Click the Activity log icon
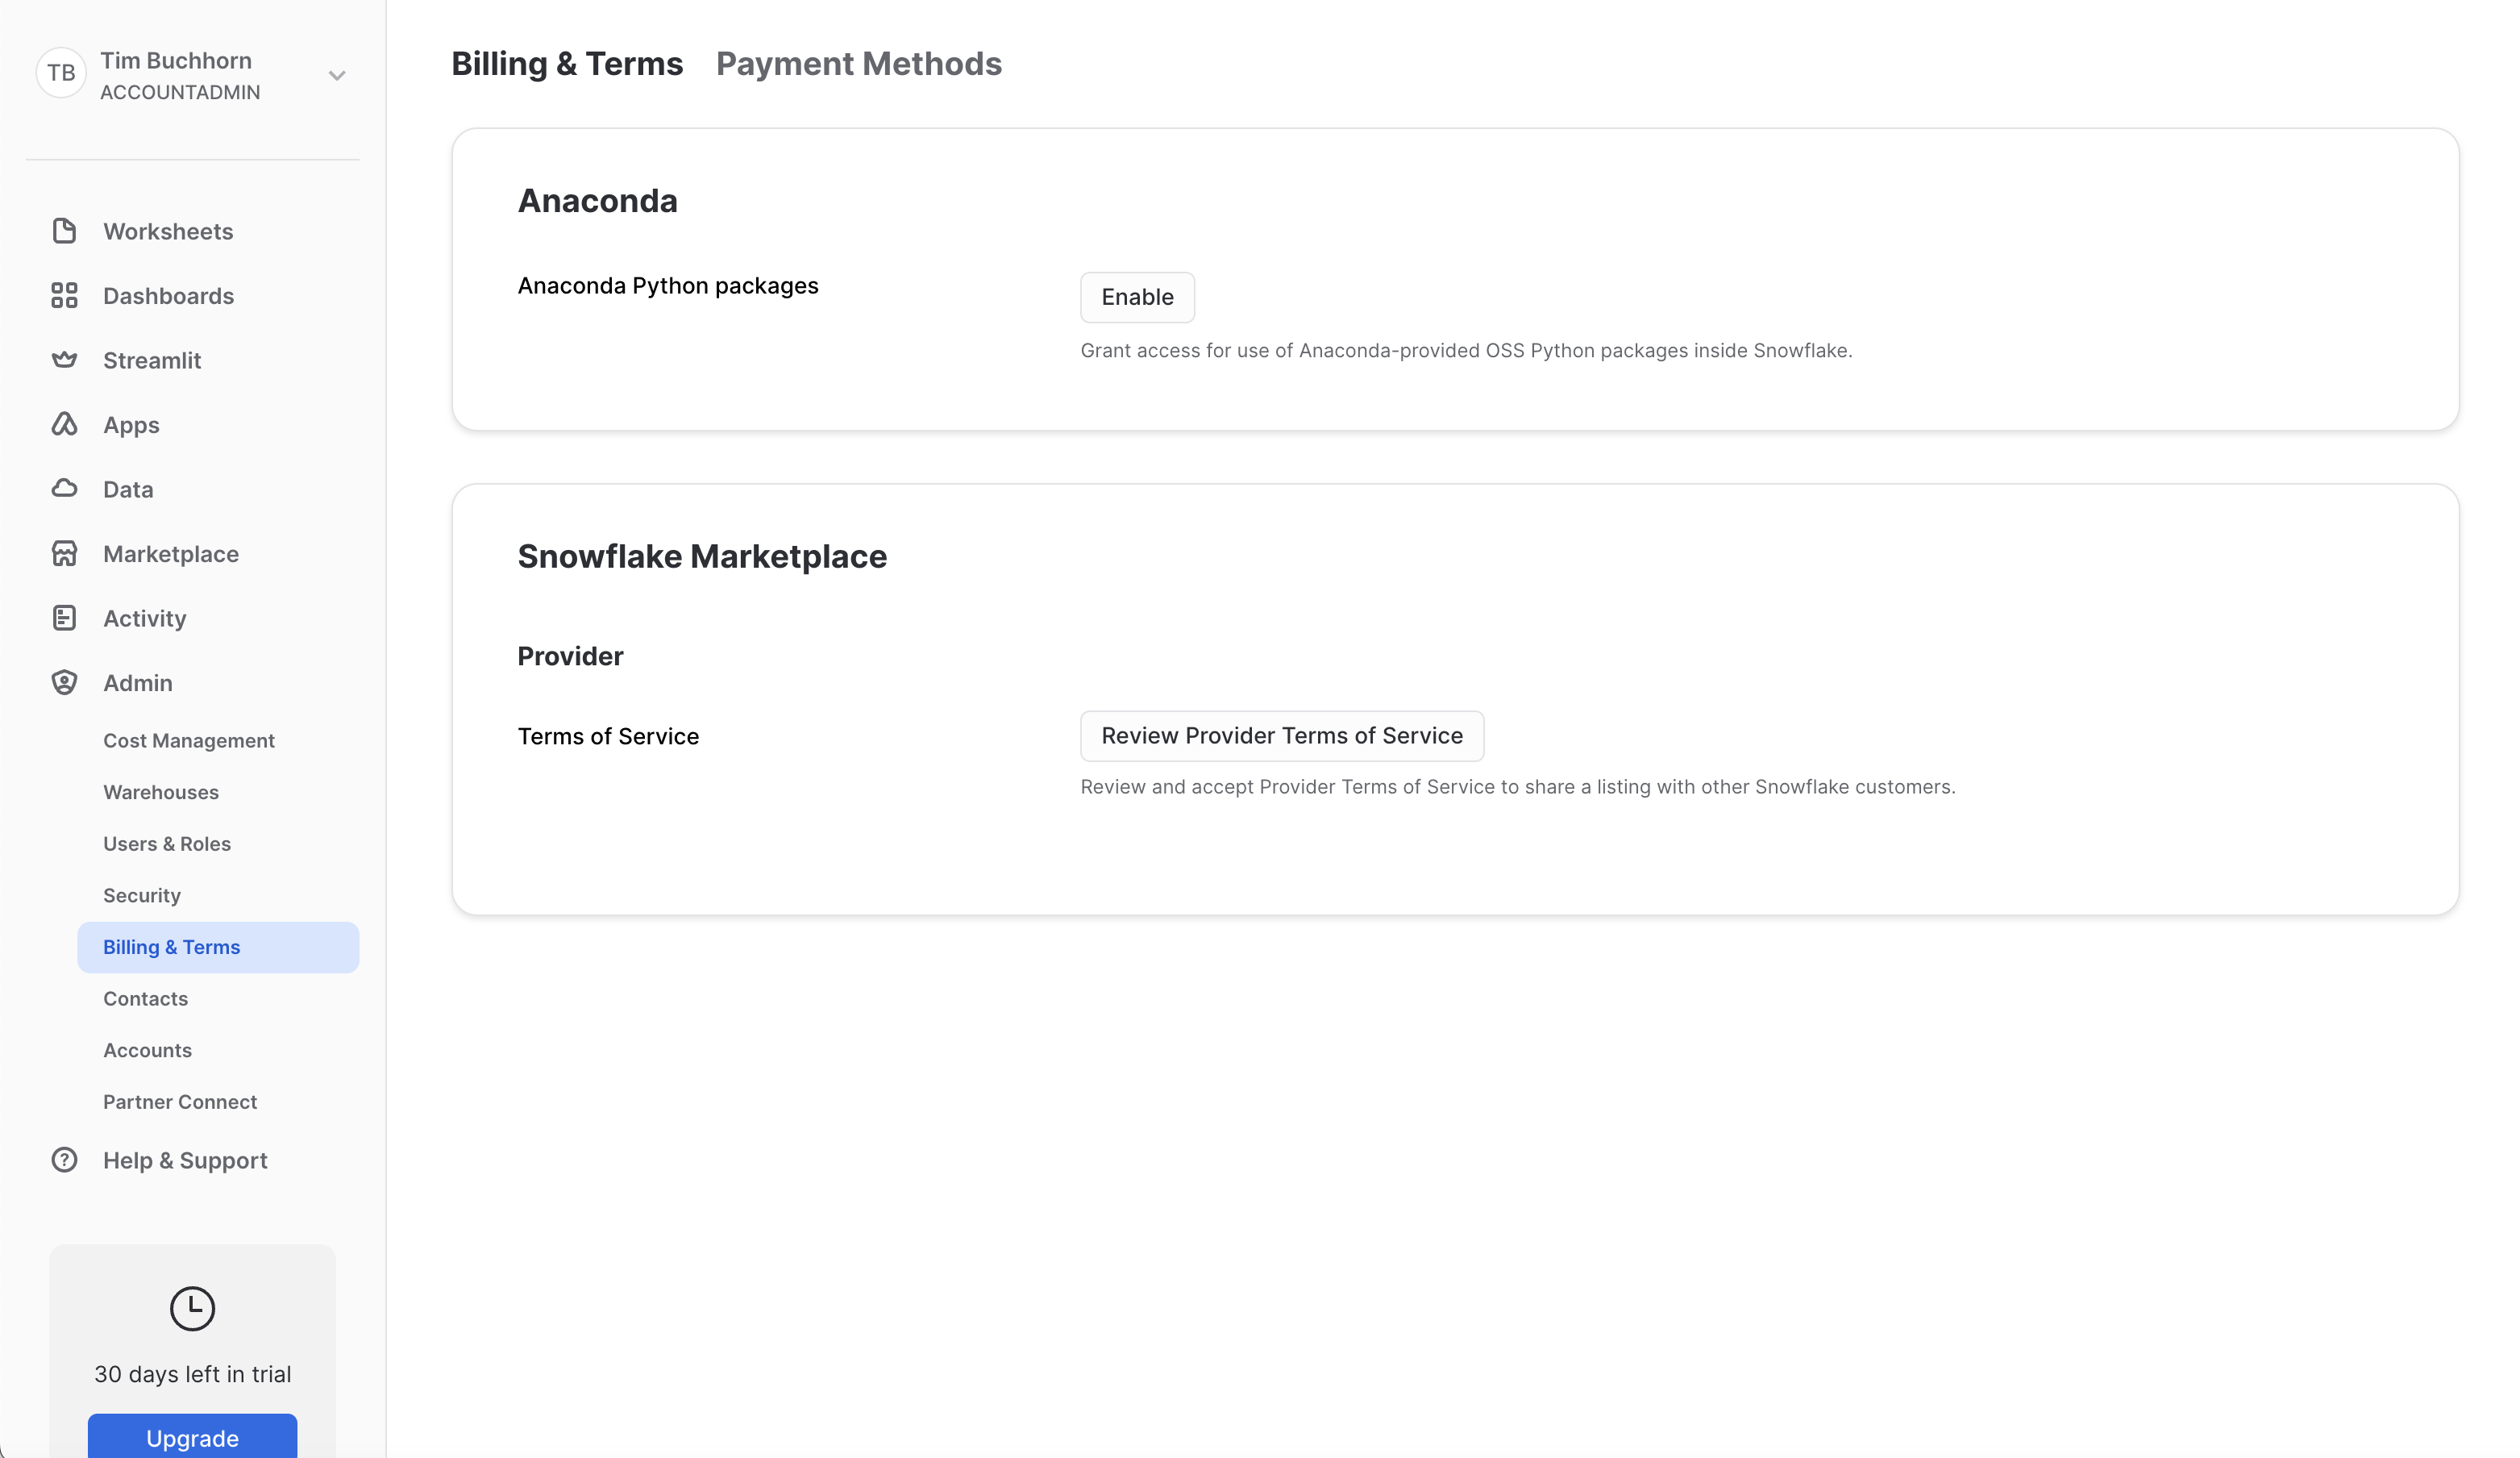 click(64, 618)
